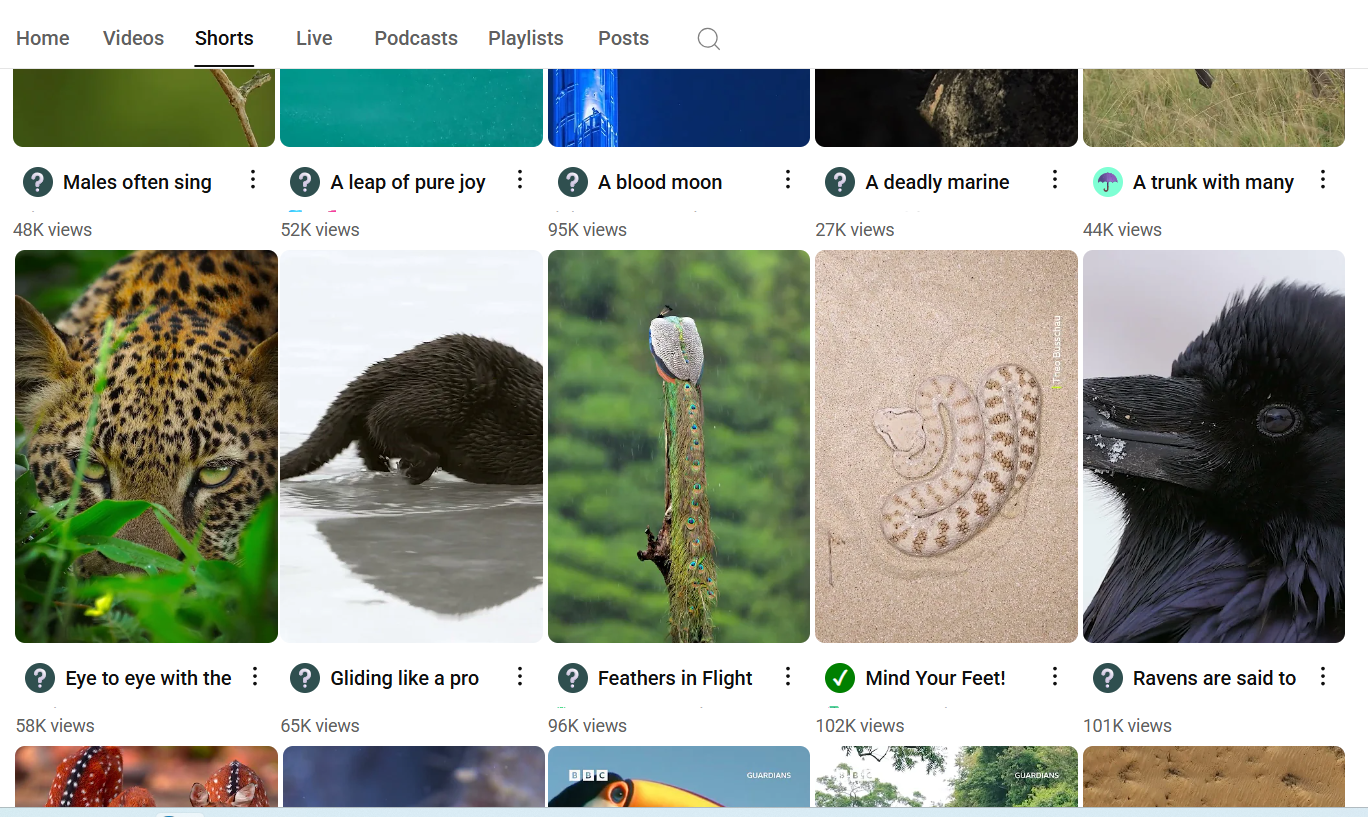
Task: Click the more options icon for 'Eye to eye with the'
Action: [255, 677]
